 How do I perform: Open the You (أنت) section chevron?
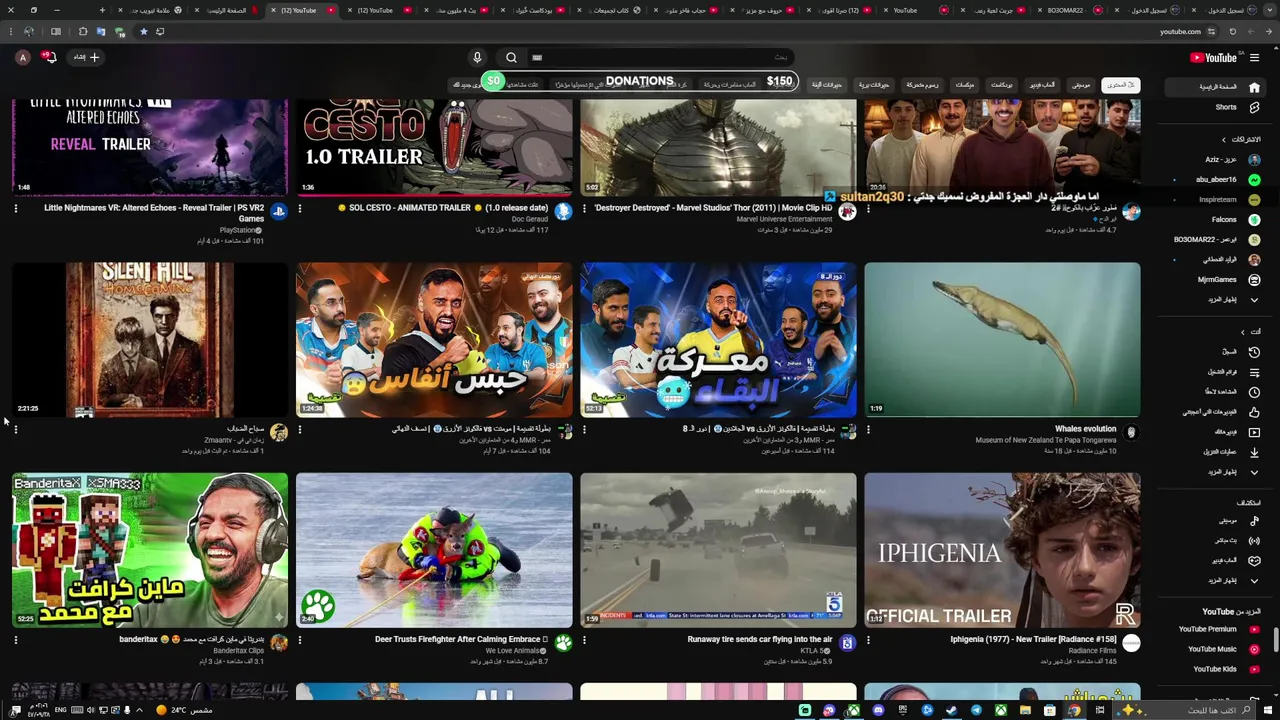click(1243, 332)
